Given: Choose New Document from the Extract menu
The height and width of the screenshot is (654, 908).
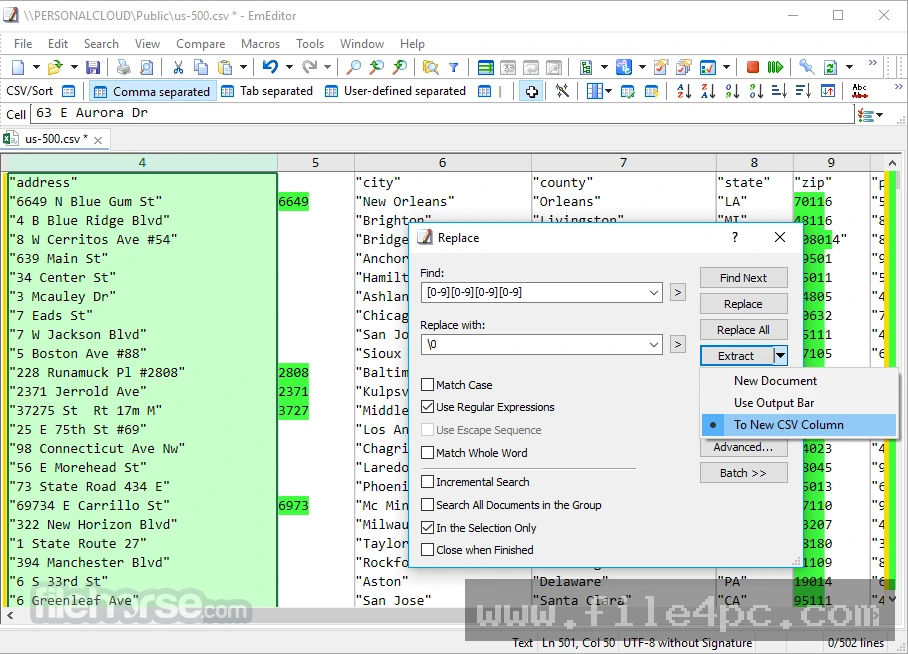Looking at the screenshot, I should coord(799,381).
